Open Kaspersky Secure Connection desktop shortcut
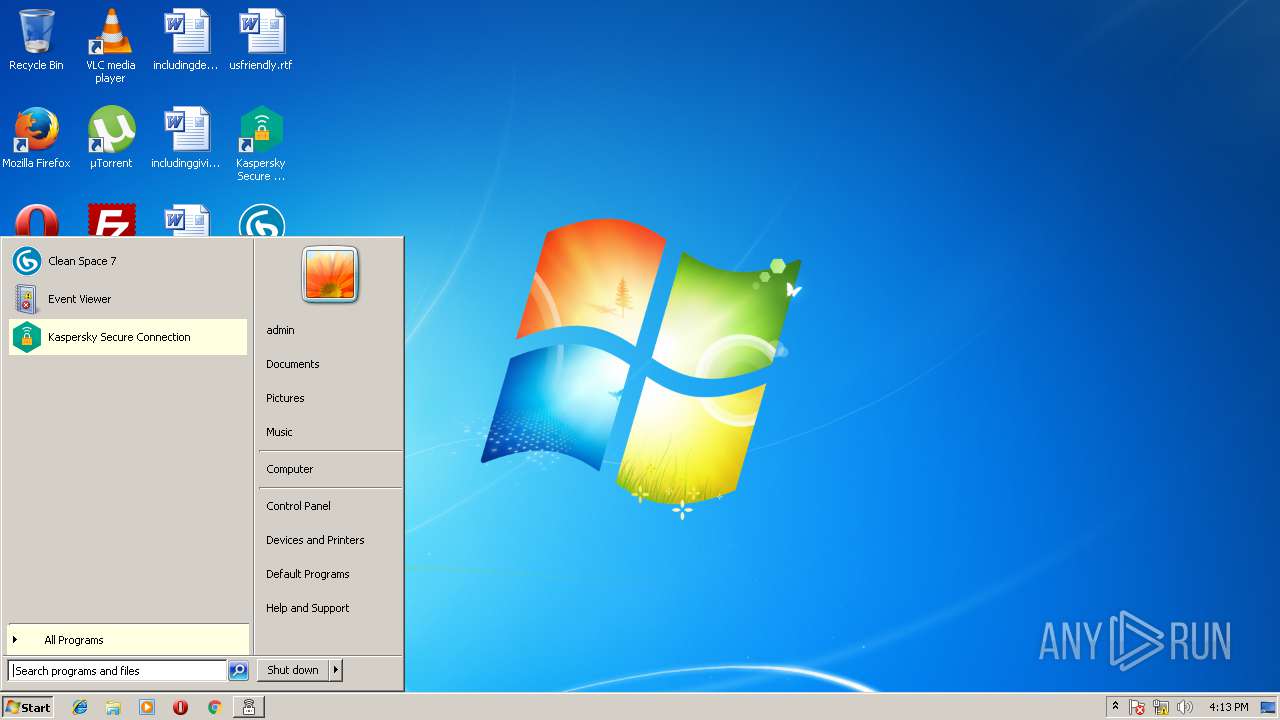 point(261,144)
